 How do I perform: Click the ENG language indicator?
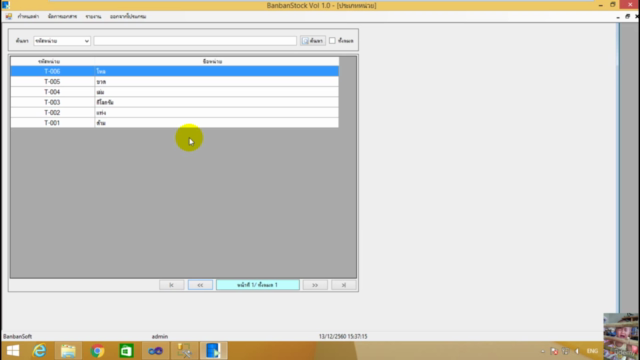point(592,351)
